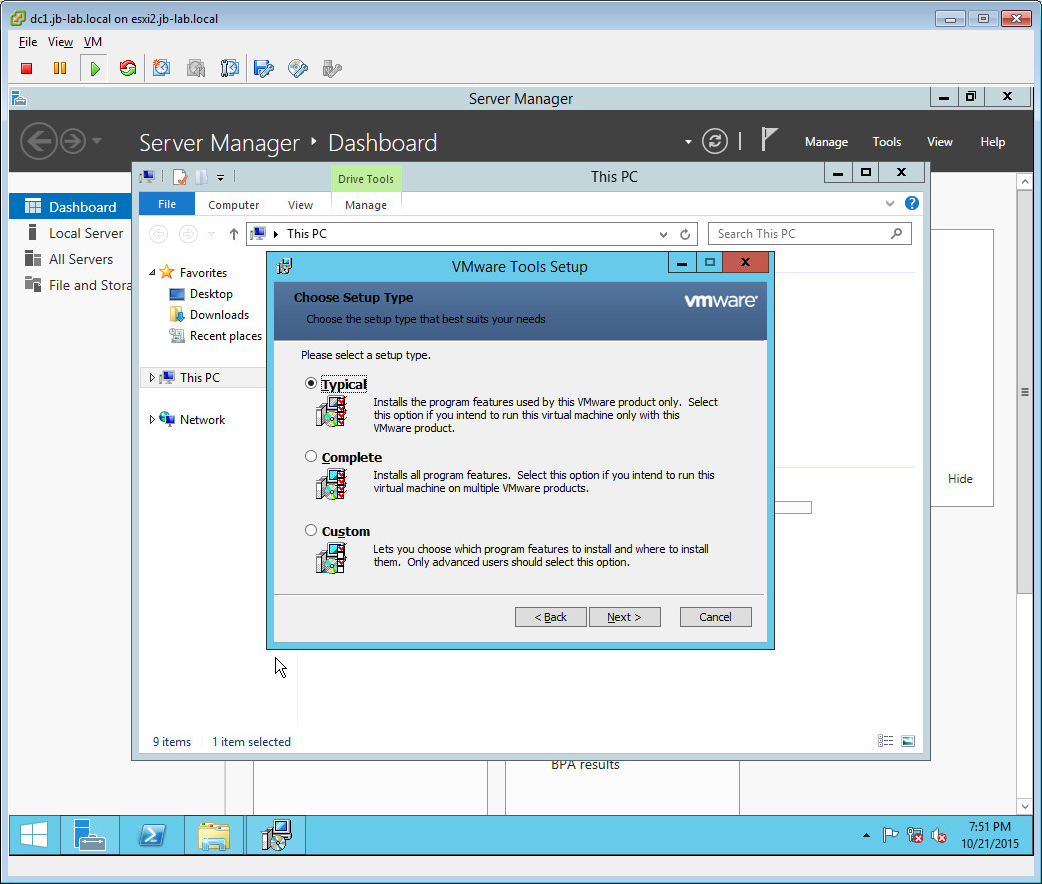This screenshot has height=884, width=1042.
Task: Click the Back button in setup wizard
Action: (551, 617)
